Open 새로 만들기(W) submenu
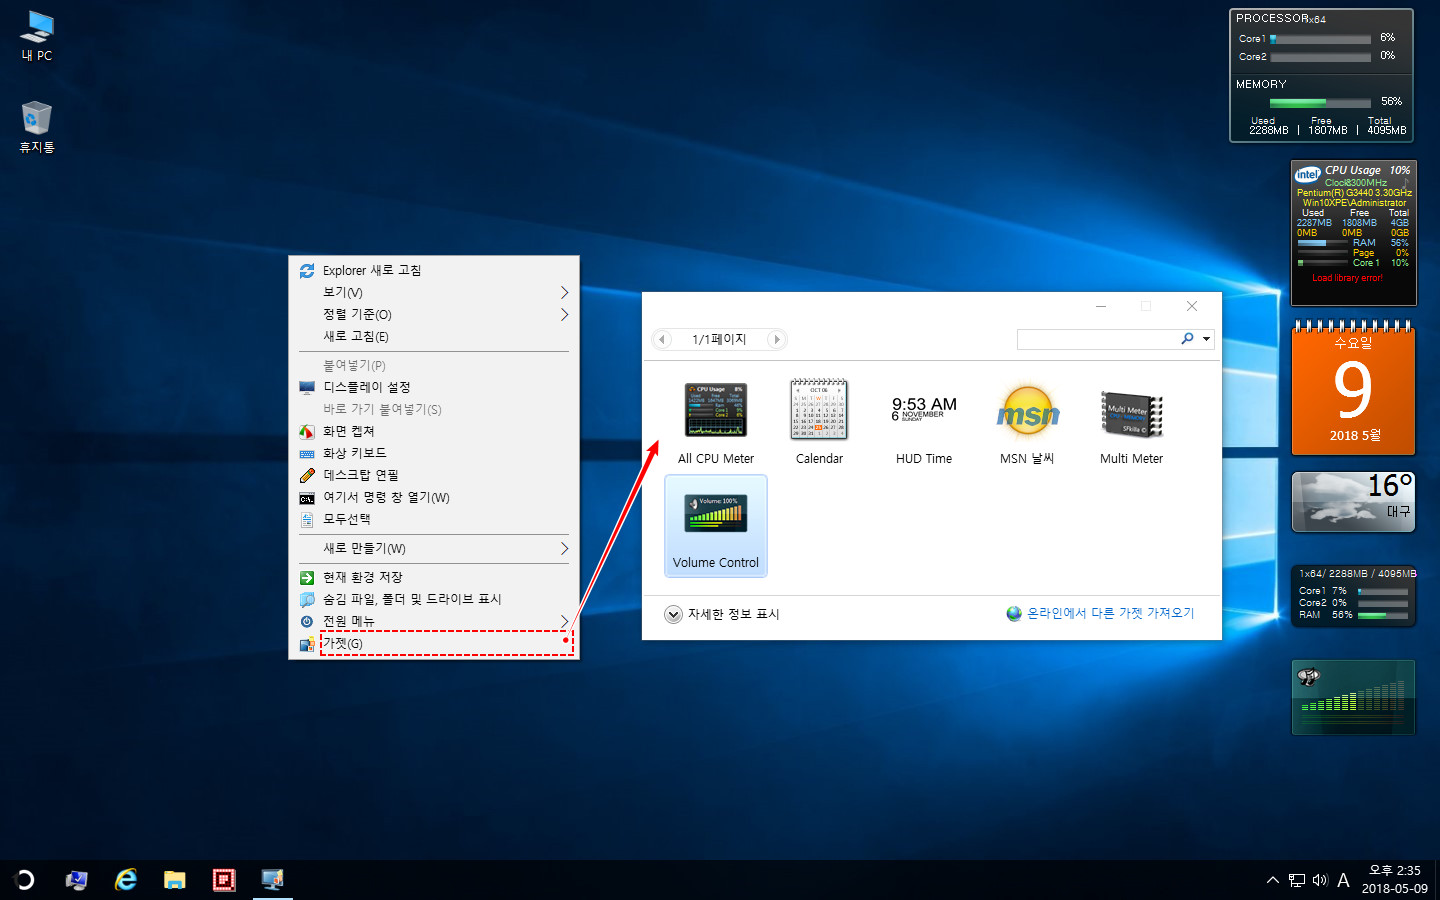The height and width of the screenshot is (900, 1440). (434, 548)
